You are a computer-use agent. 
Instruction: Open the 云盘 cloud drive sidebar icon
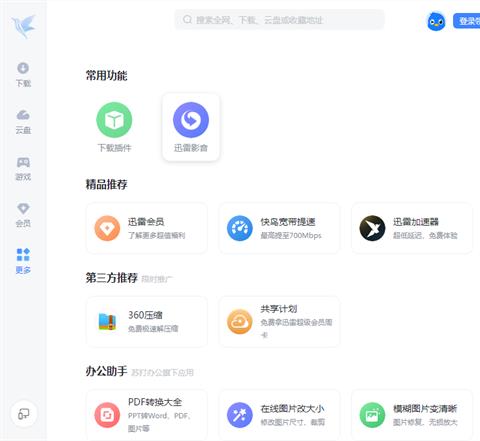click(23, 122)
